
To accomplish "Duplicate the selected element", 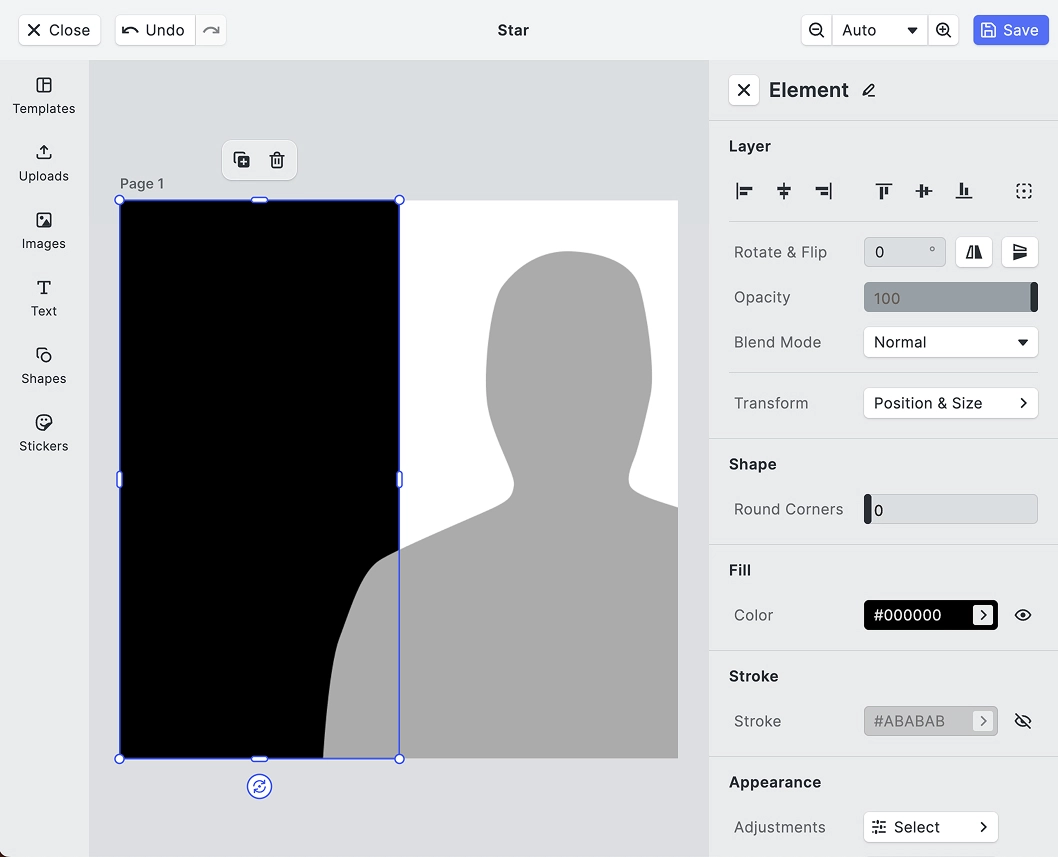I will click(241, 160).
